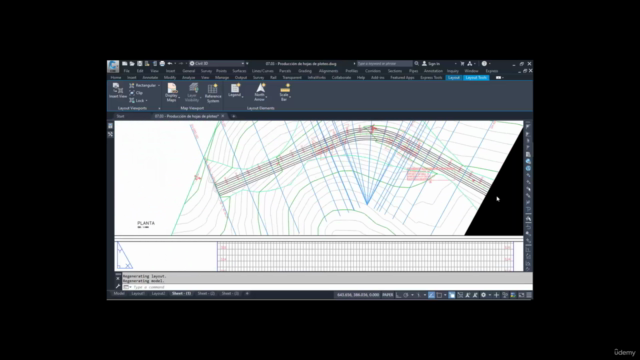This screenshot has width=640, height=360.
Task: Click the search magnifier icon
Action: tap(416, 64)
